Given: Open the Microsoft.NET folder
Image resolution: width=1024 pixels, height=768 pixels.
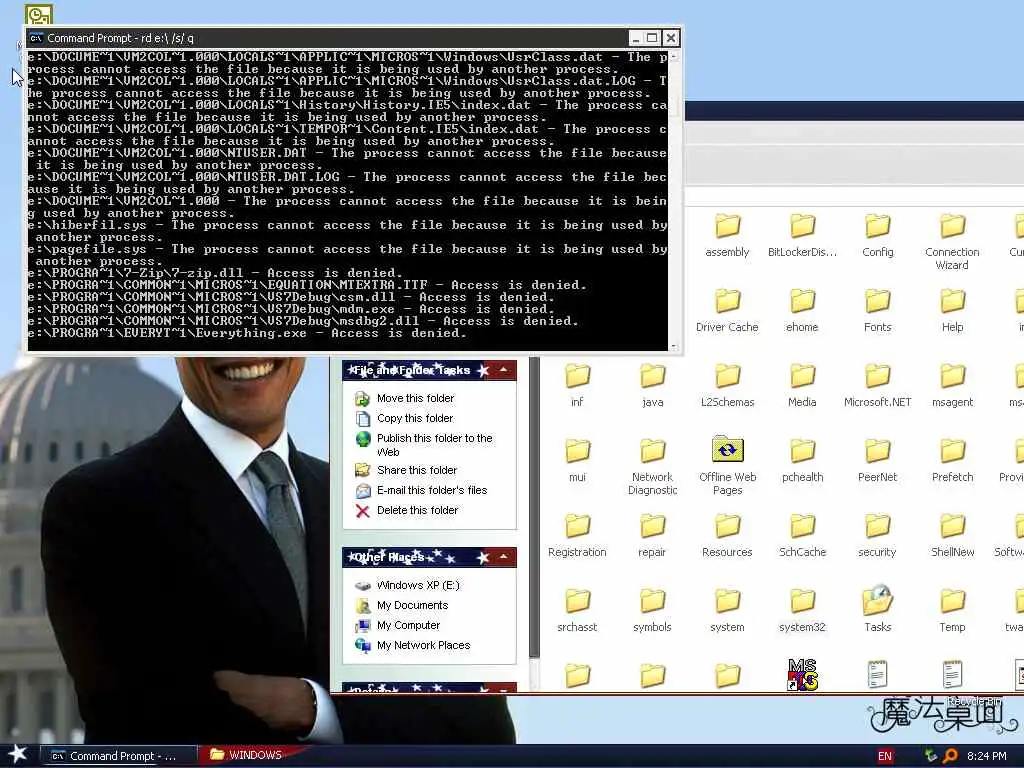Looking at the screenshot, I should pyautogui.click(x=877, y=385).
